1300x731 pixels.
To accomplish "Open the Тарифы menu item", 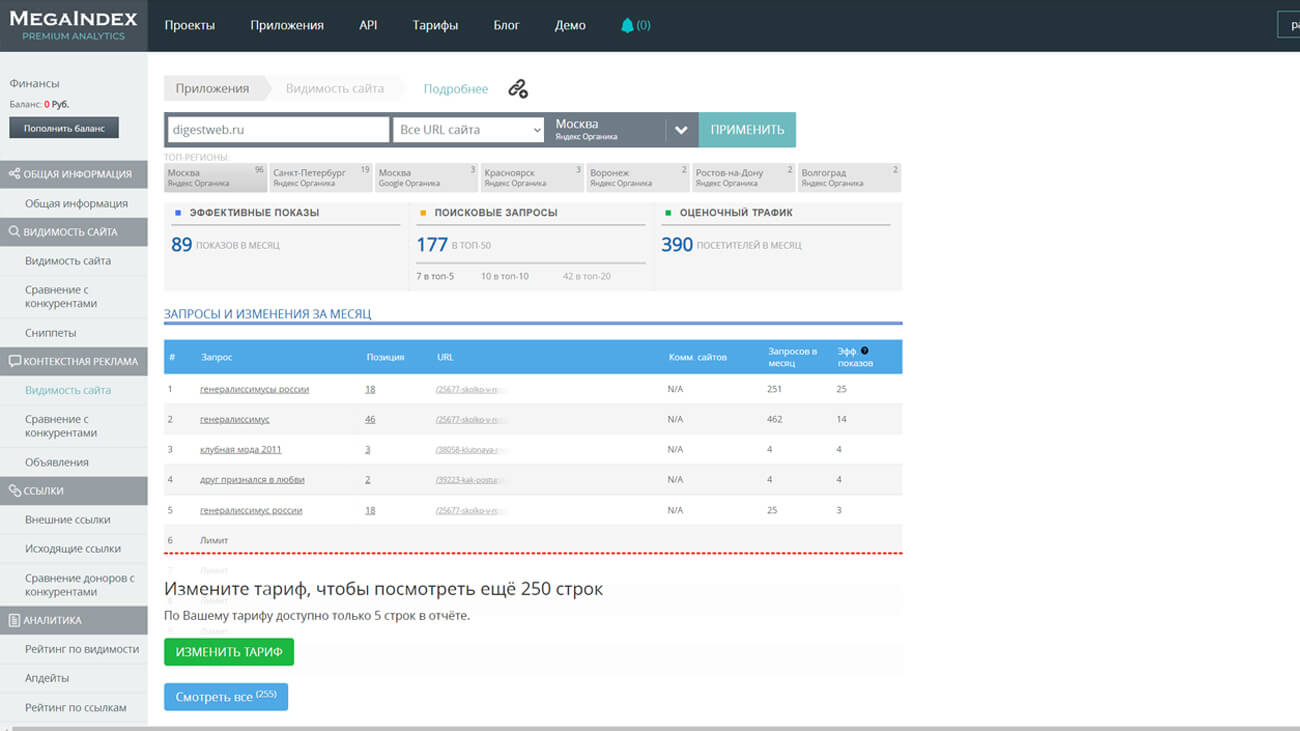I will coord(435,25).
